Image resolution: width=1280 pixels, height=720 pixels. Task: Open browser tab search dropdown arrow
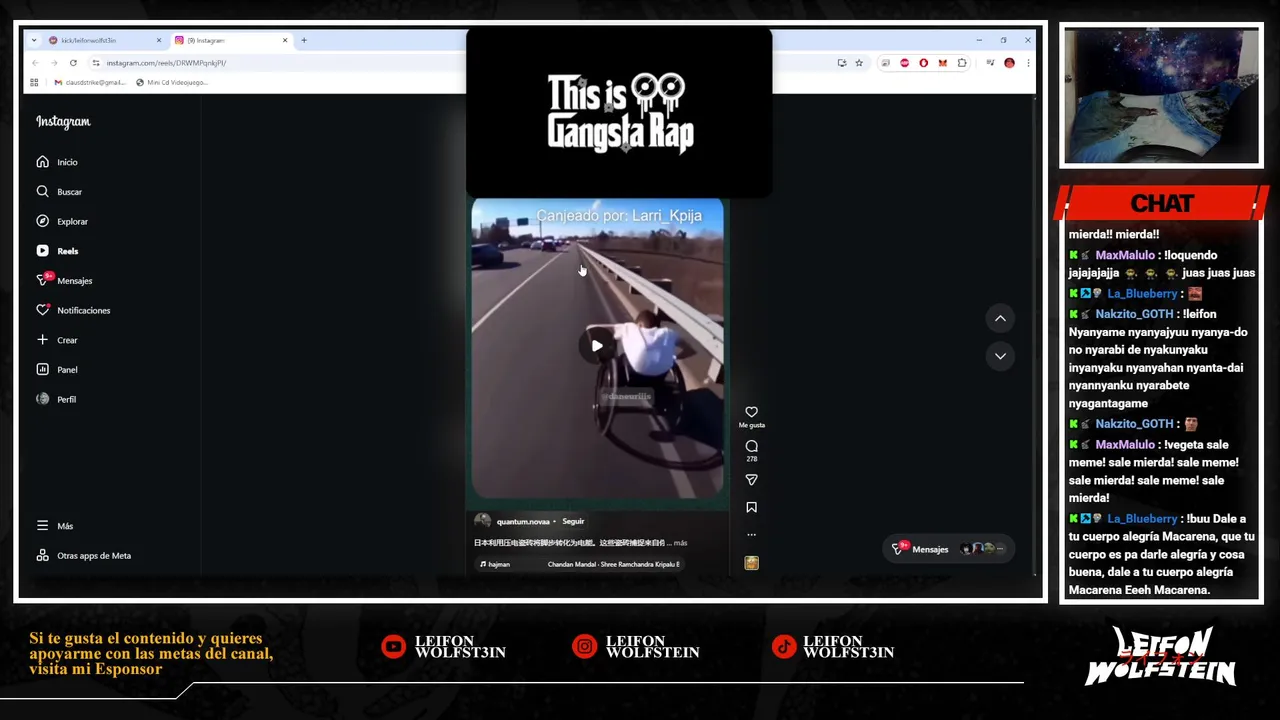click(x=34, y=41)
